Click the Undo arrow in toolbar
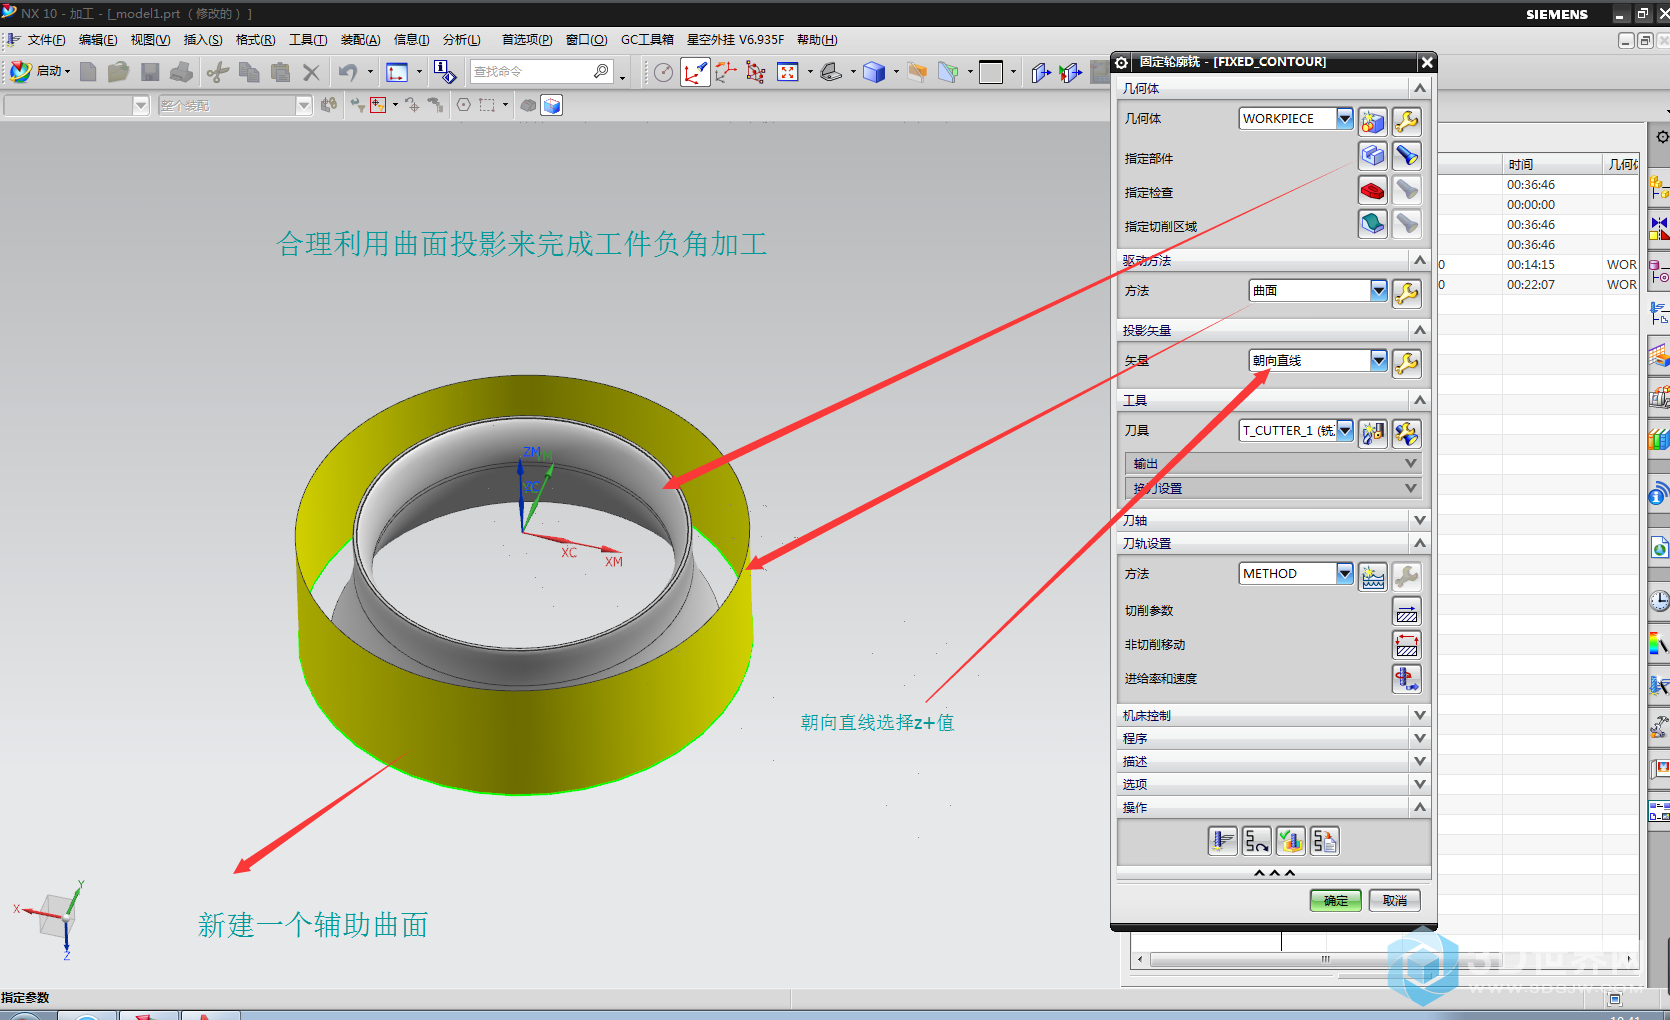Screen dimensions: 1670x1020 (x=347, y=72)
